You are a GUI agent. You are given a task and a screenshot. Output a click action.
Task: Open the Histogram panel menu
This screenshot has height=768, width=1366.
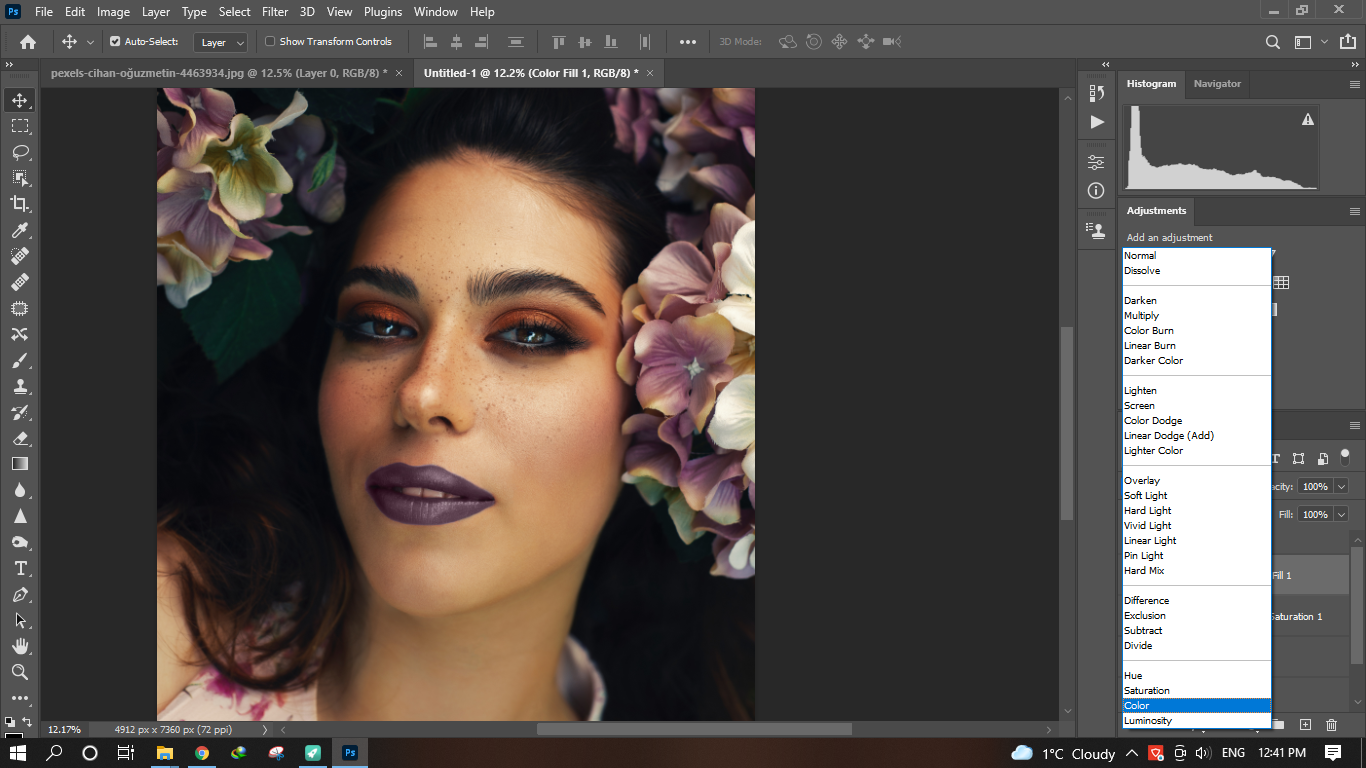coord(1355,84)
